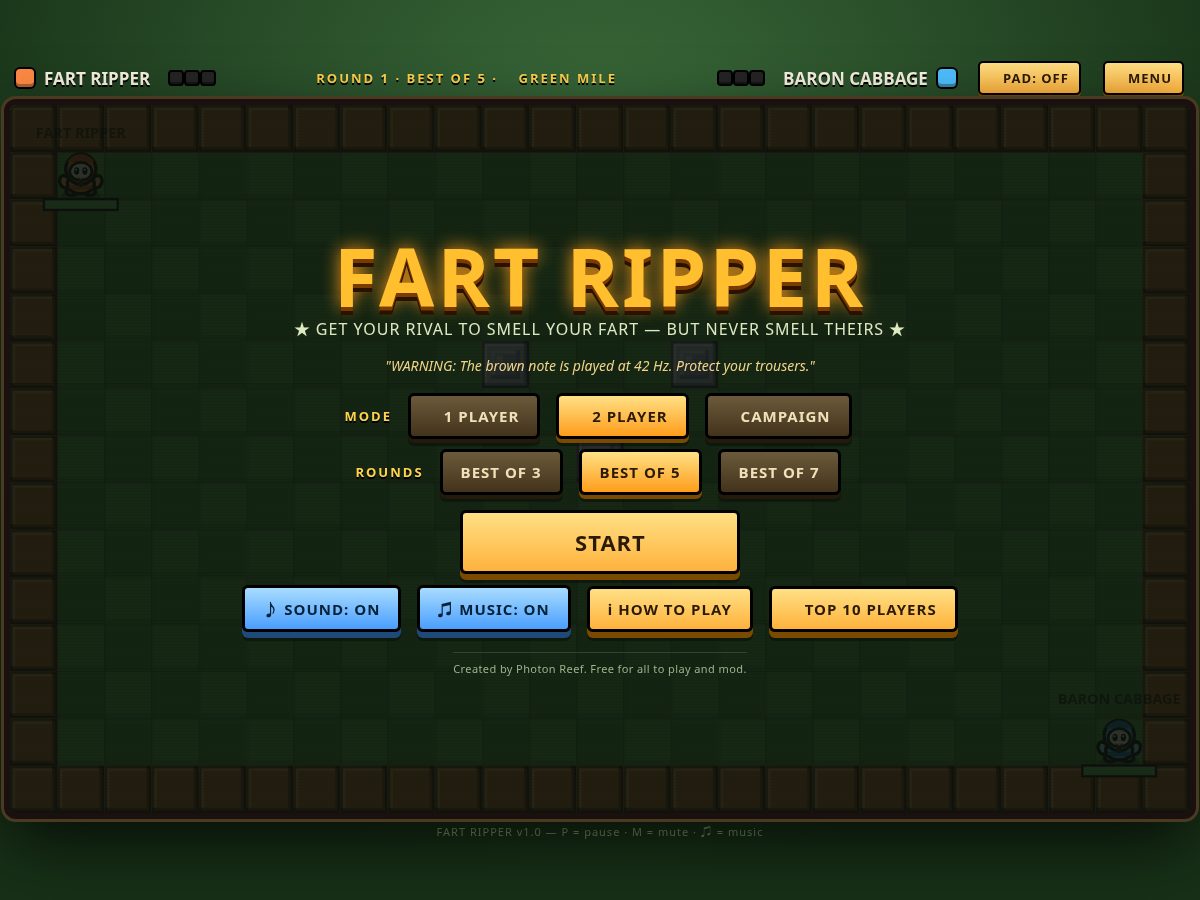Set rounds to Best of 7
Viewport: 1200px width, 900px height.
pos(779,472)
